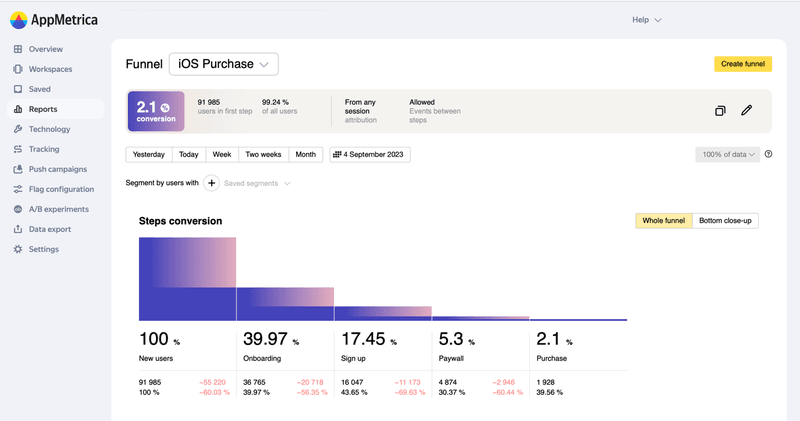Go to A/B experiments in sidebar
The width and height of the screenshot is (800, 421).
pos(58,209)
